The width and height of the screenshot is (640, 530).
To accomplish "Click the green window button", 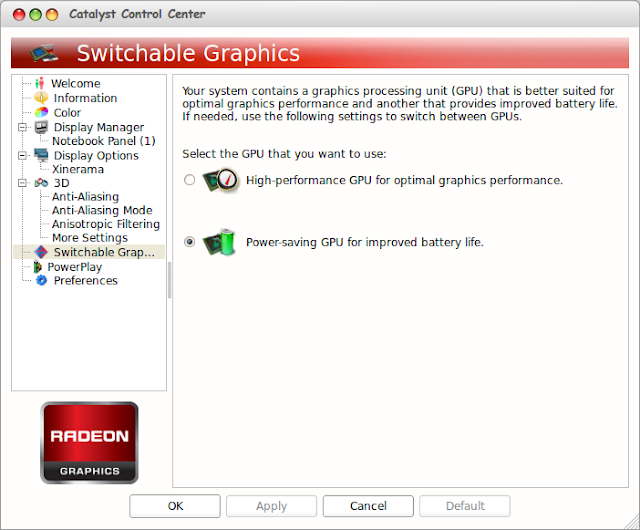I will click(36, 15).
